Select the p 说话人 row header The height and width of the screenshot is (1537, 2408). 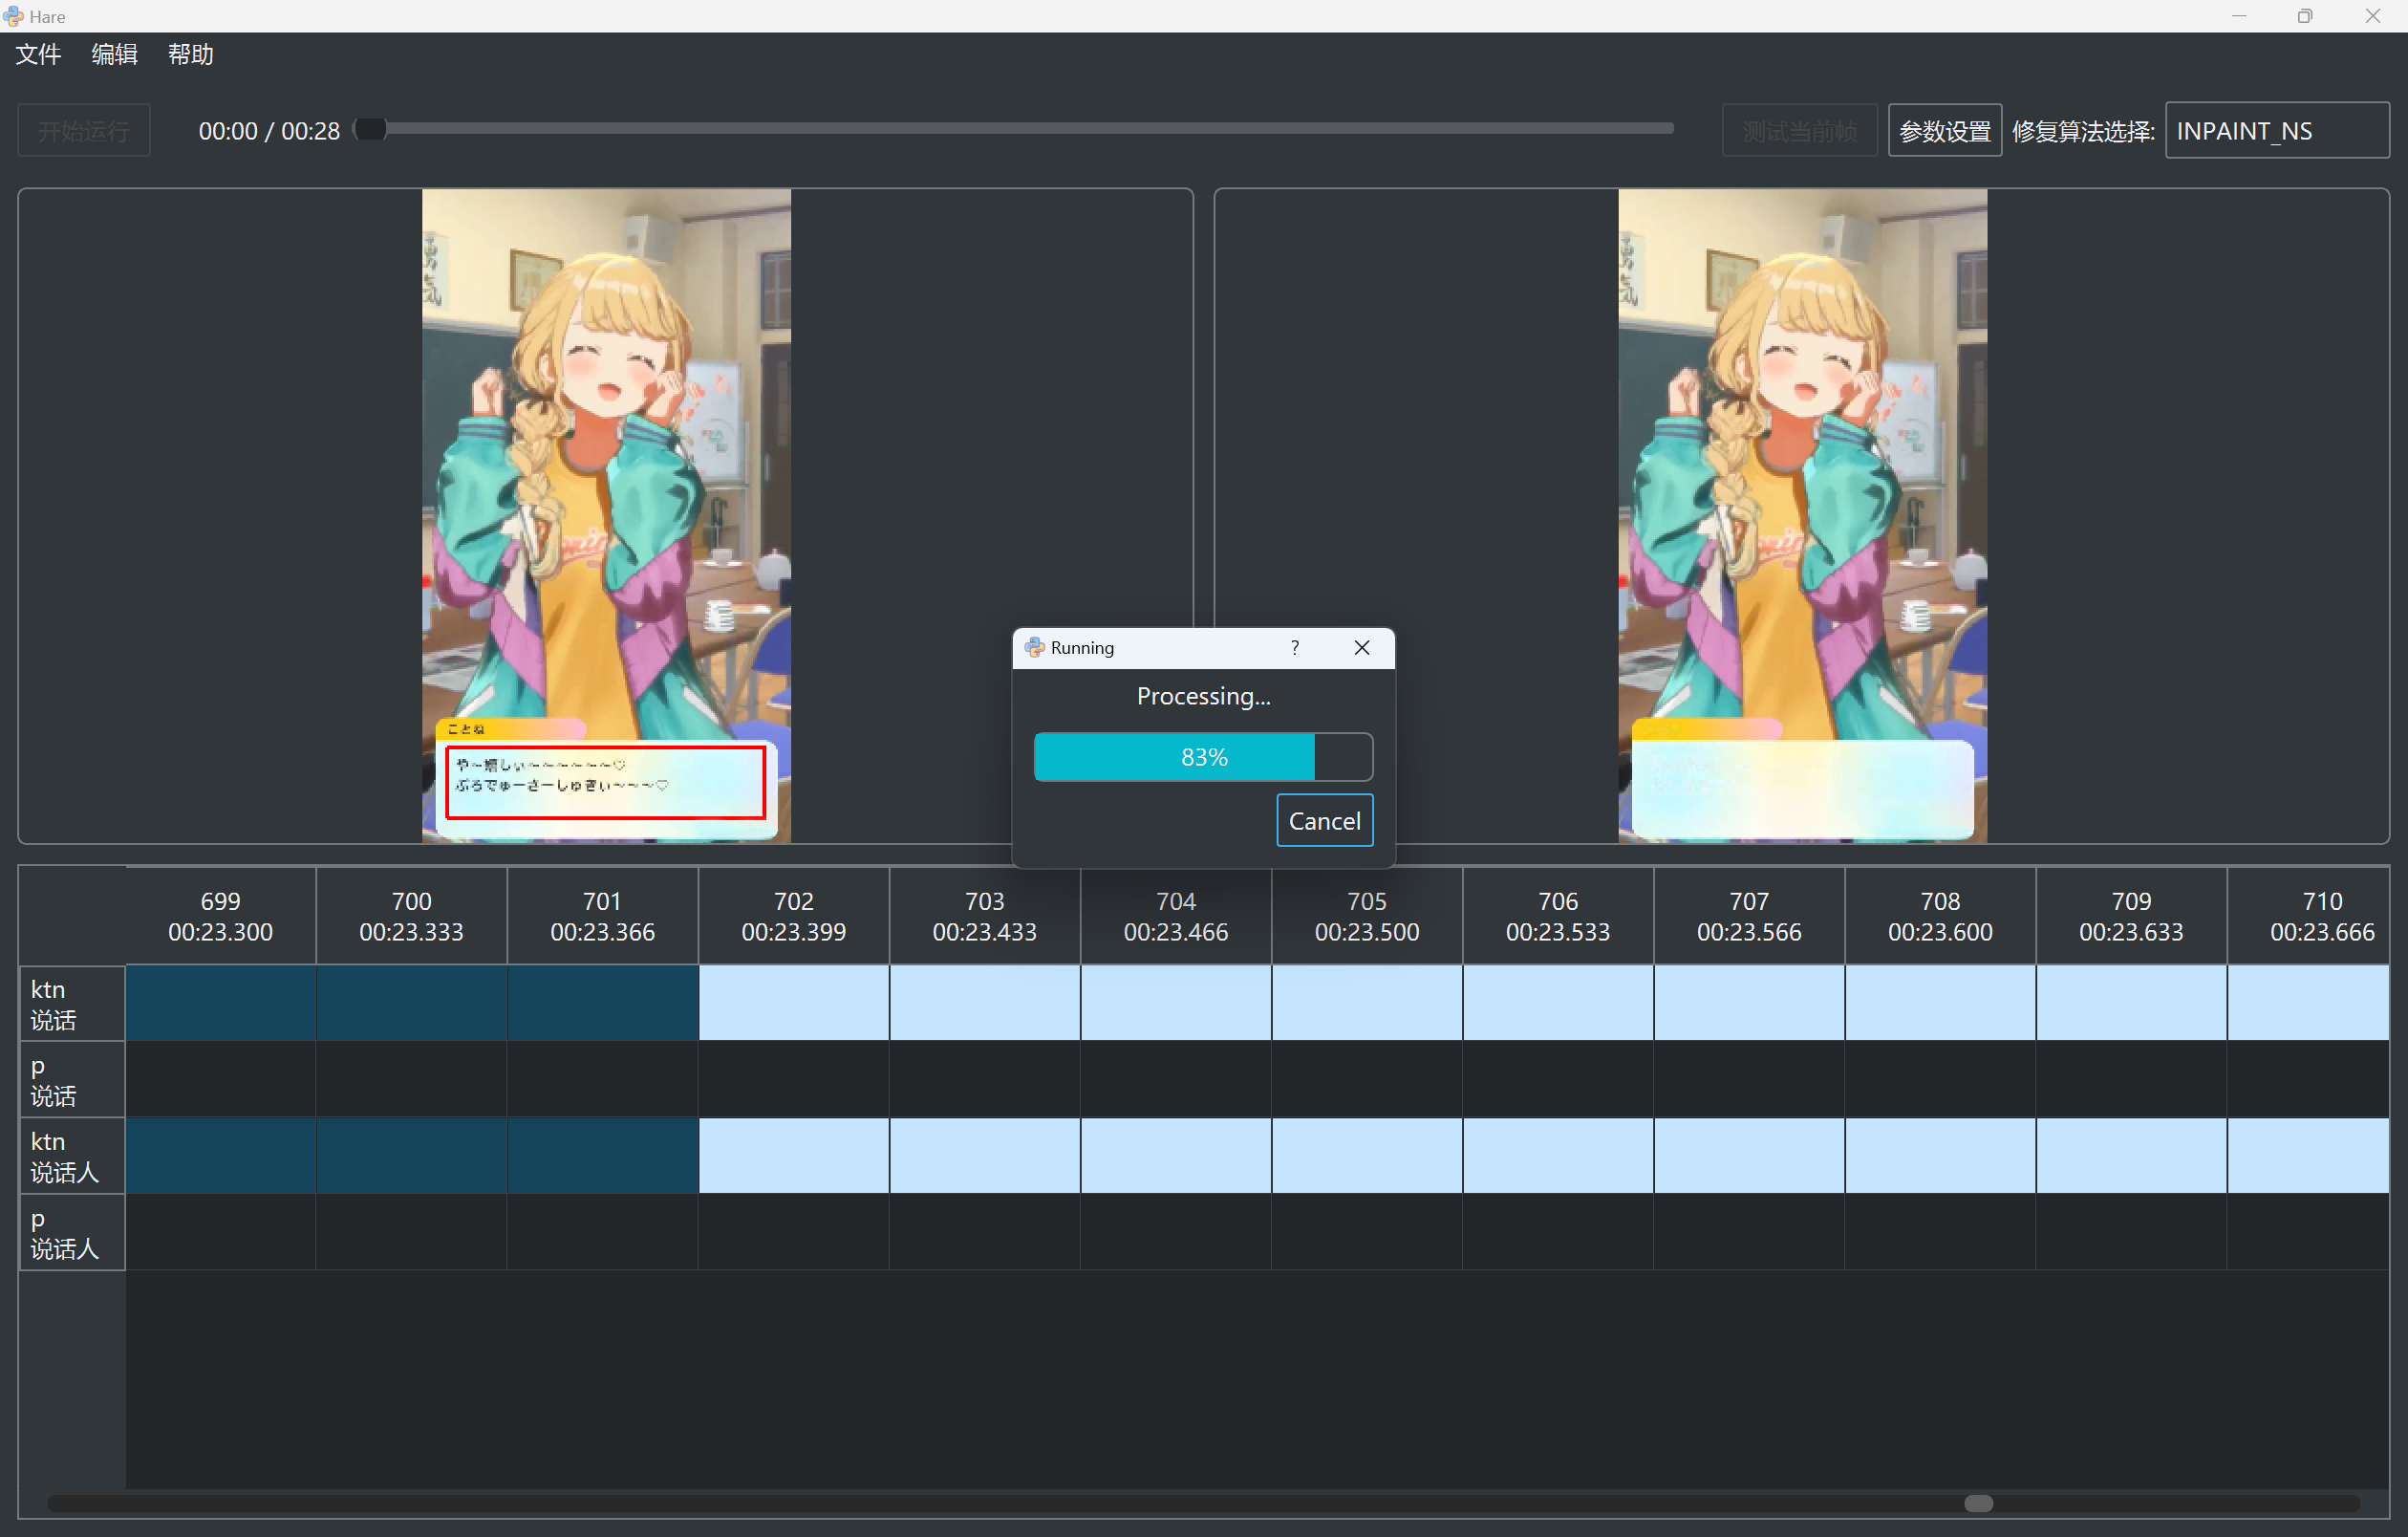coord(71,1232)
